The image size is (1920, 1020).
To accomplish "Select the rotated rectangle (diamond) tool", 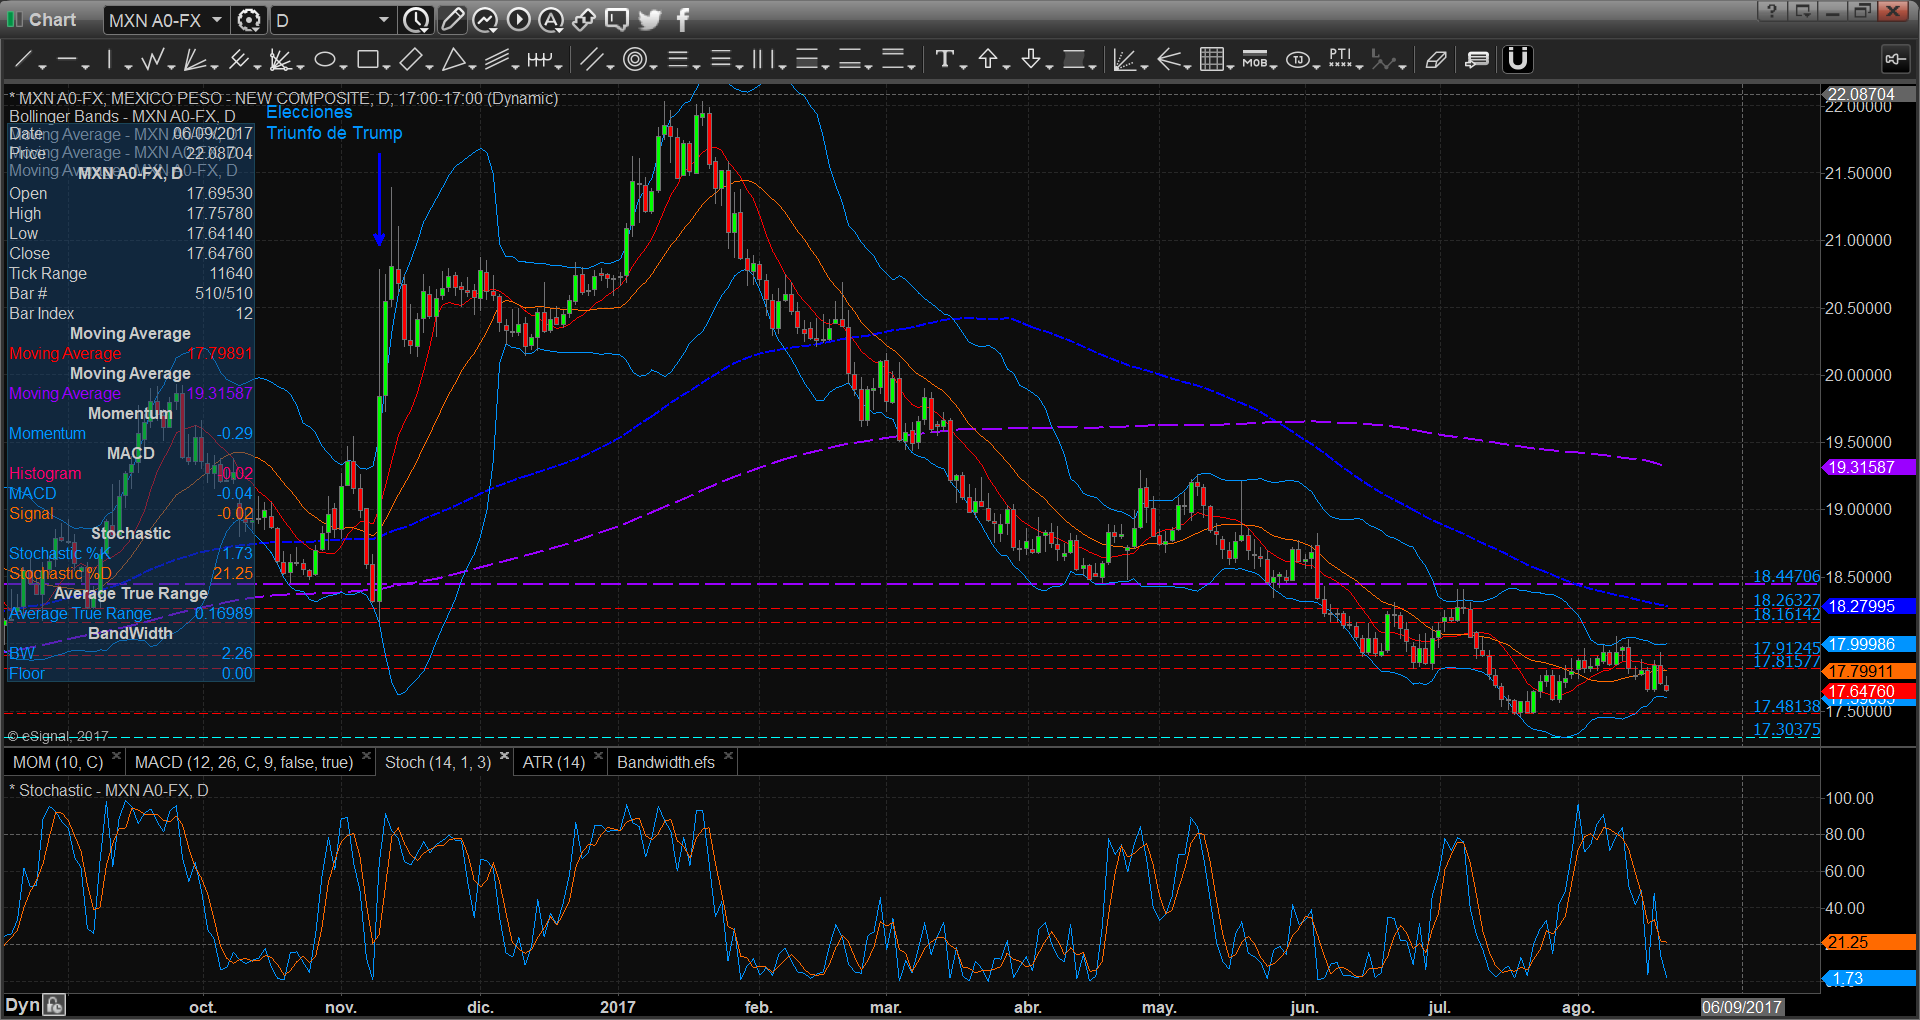I will (x=410, y=60).
